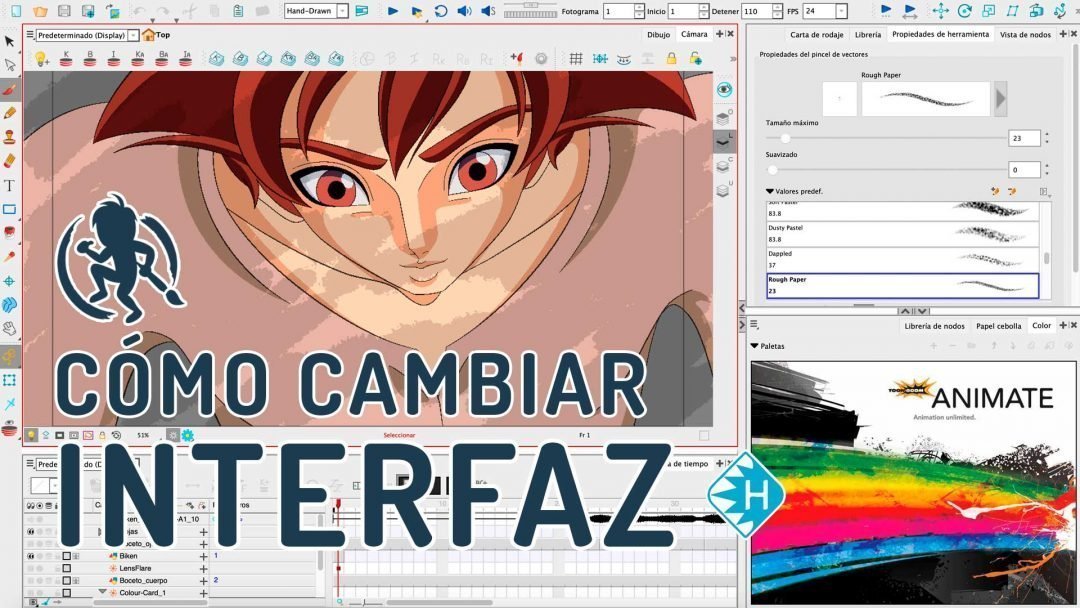The height and width of the screenshot is (608, 1080).
Task: Show the grid in Camera view toolbar
Action: 576,59
